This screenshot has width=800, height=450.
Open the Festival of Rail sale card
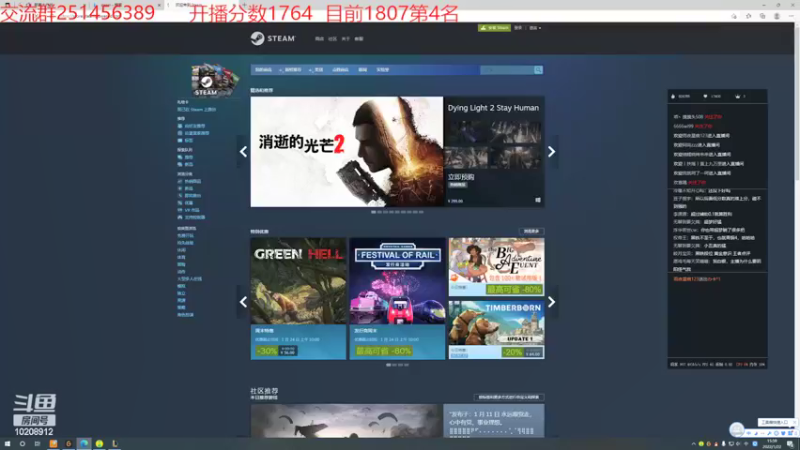(x=397, y=298)
